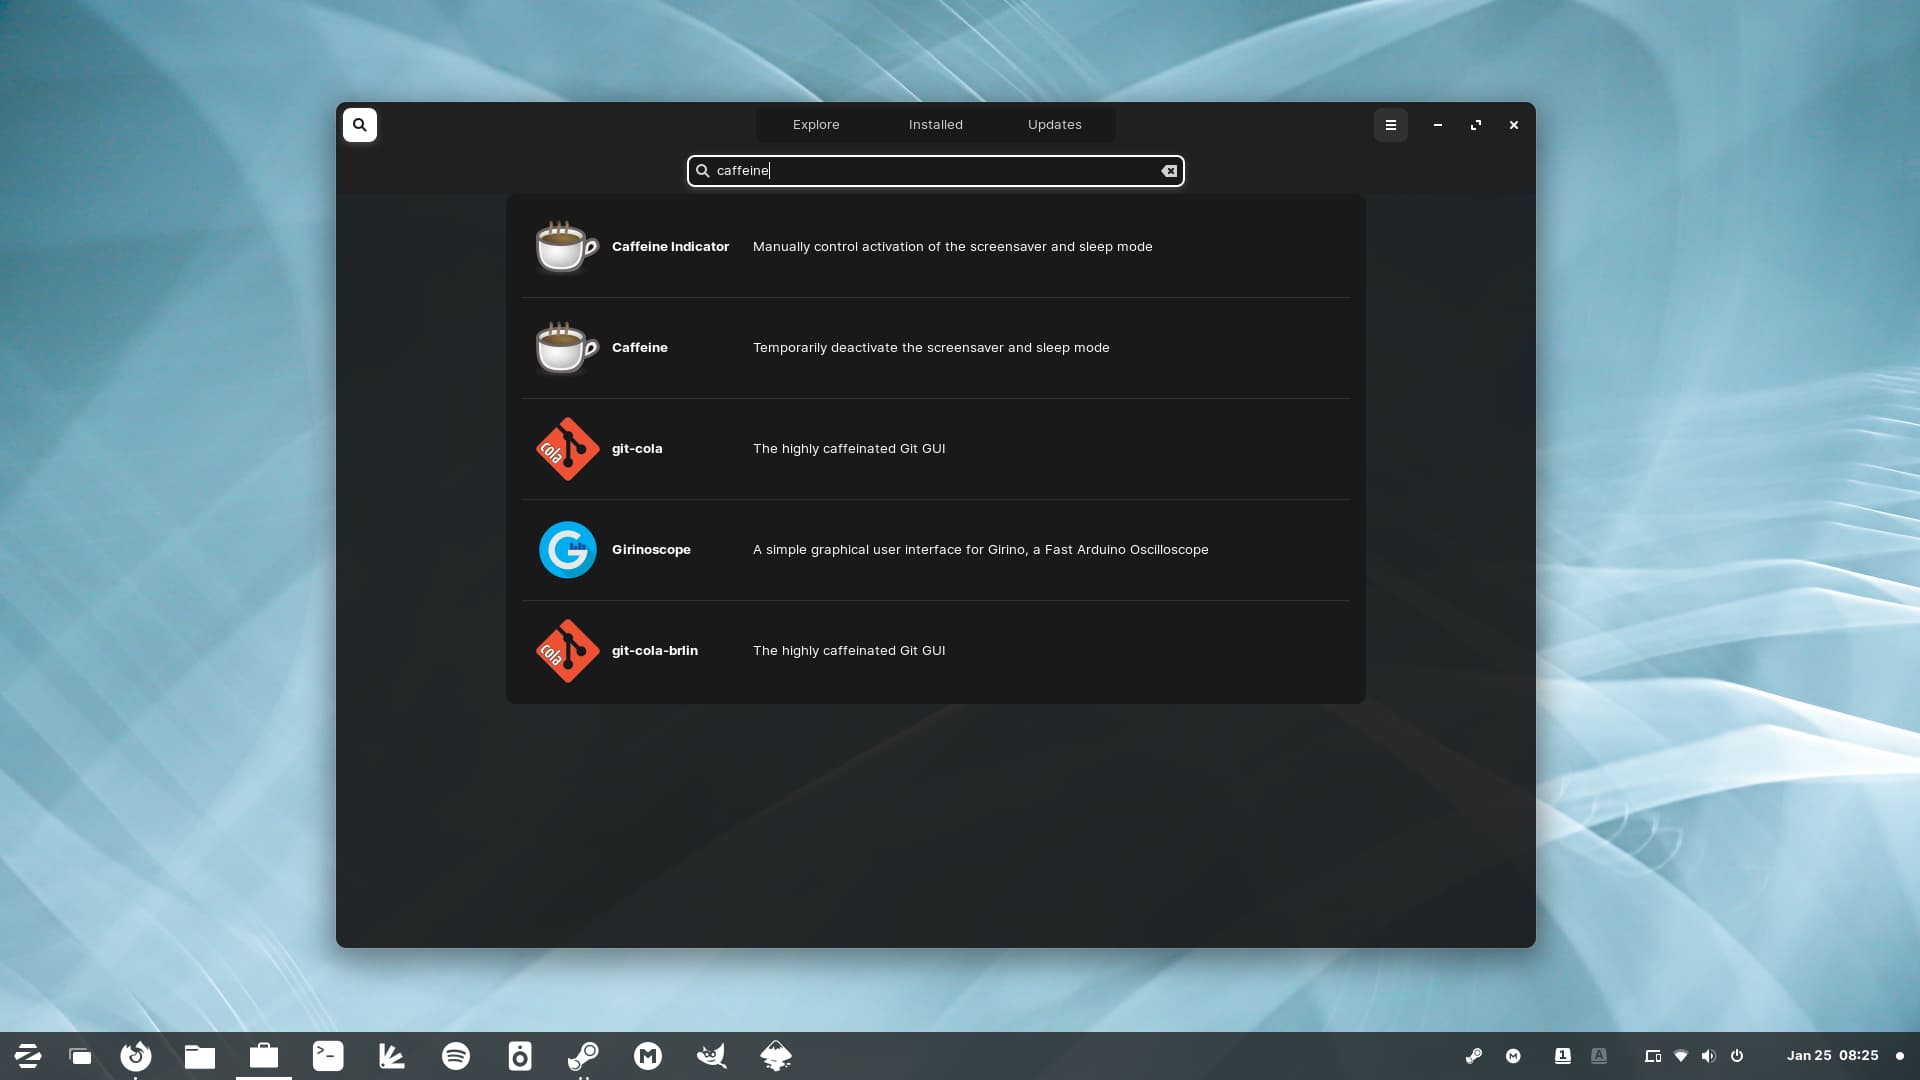
Task: Open the Caffeine Indicator coffee cup icon
Action: (x=567, y=247)
